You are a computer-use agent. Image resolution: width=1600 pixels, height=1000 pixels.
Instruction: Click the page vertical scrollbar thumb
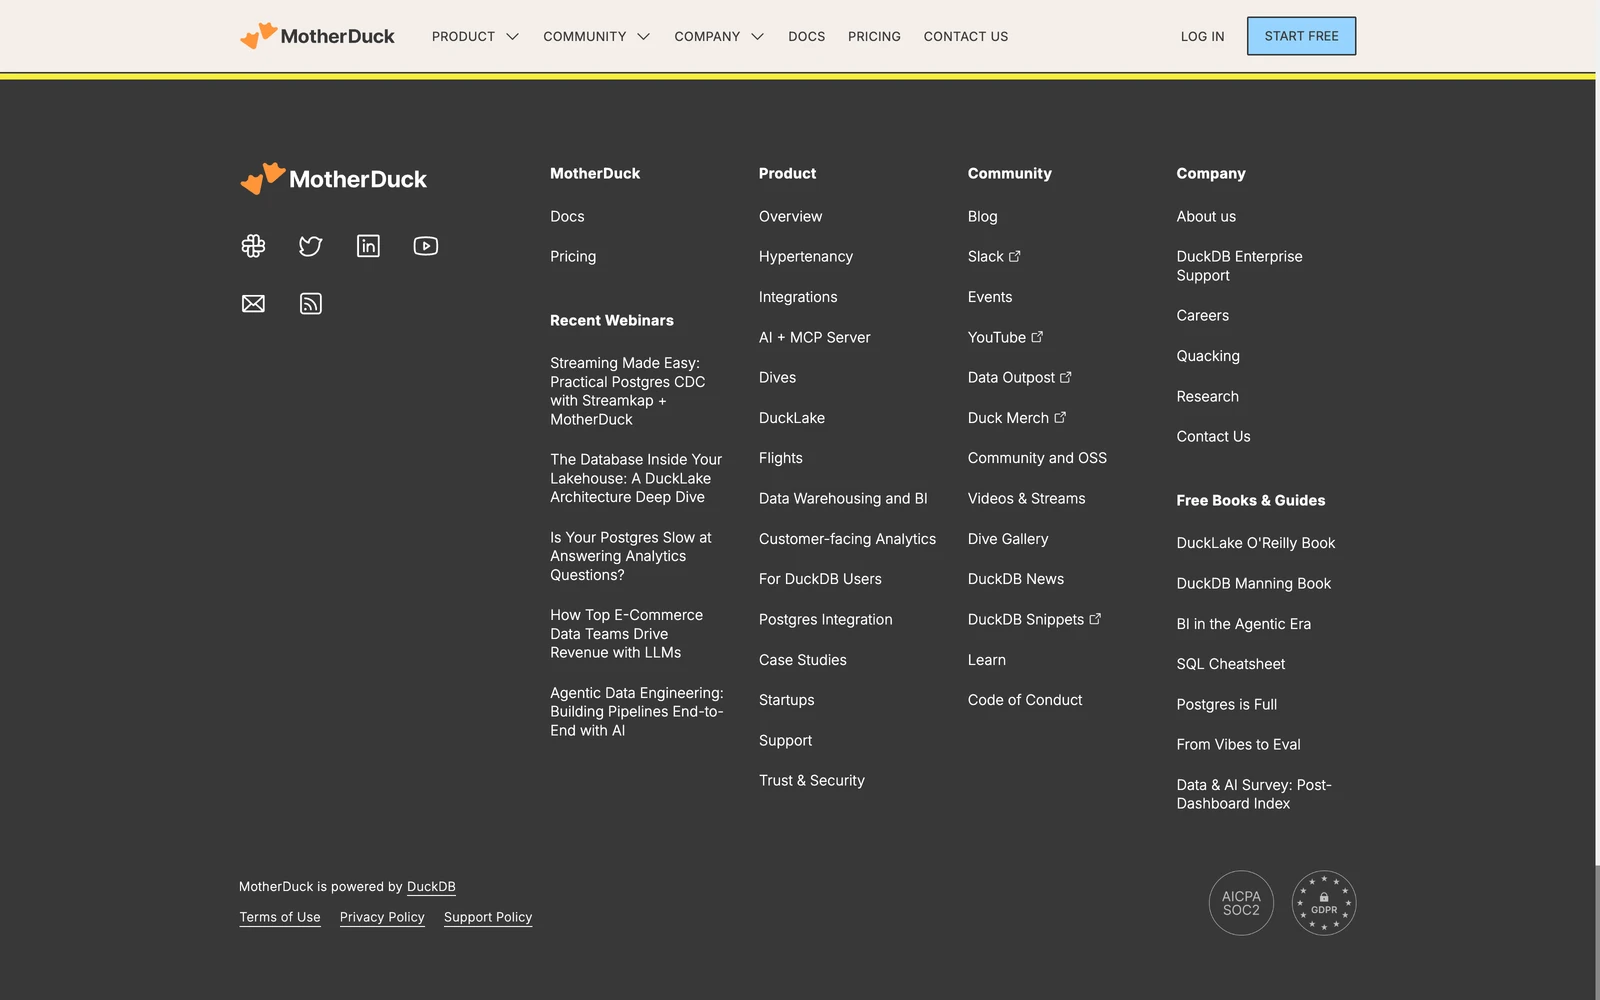1597,932
